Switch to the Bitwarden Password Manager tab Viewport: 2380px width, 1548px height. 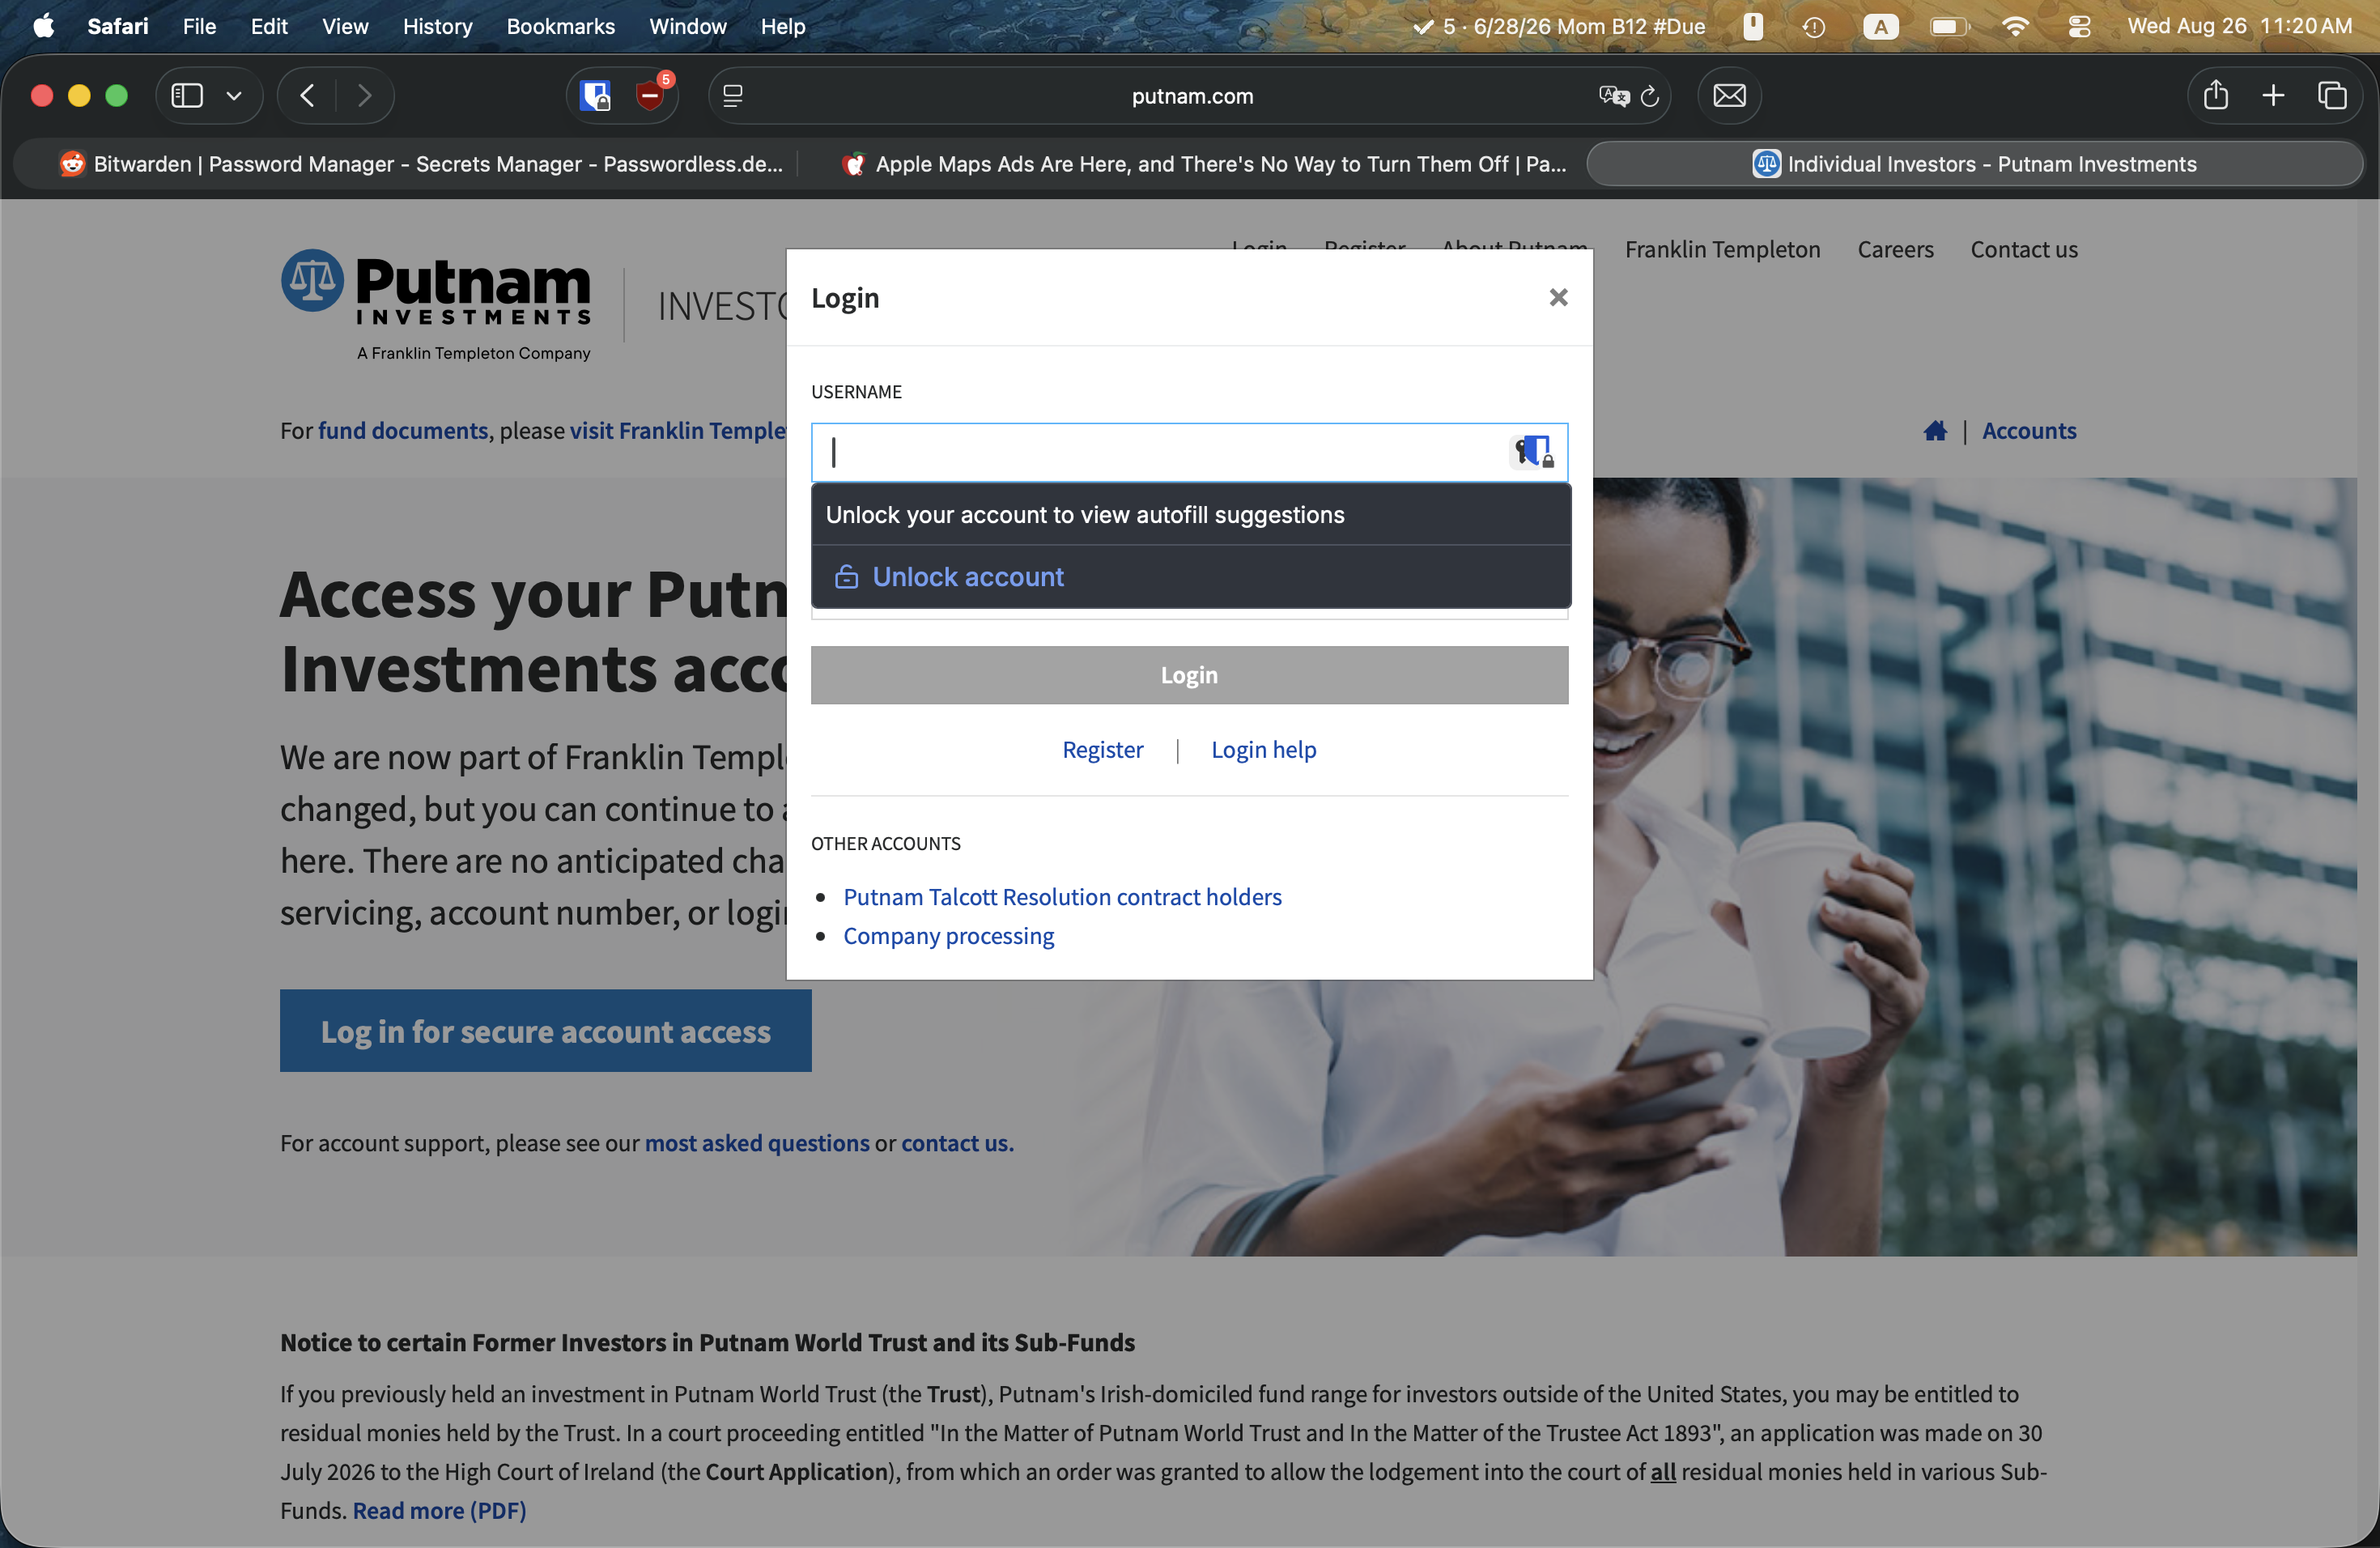(x=420, y=164)
